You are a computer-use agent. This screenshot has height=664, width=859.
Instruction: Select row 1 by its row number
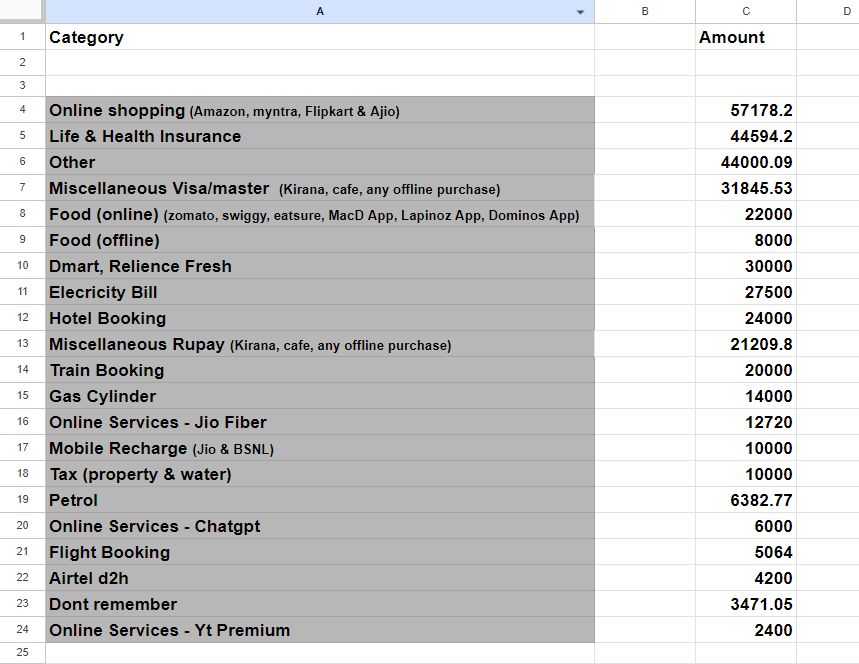[22, 37]
